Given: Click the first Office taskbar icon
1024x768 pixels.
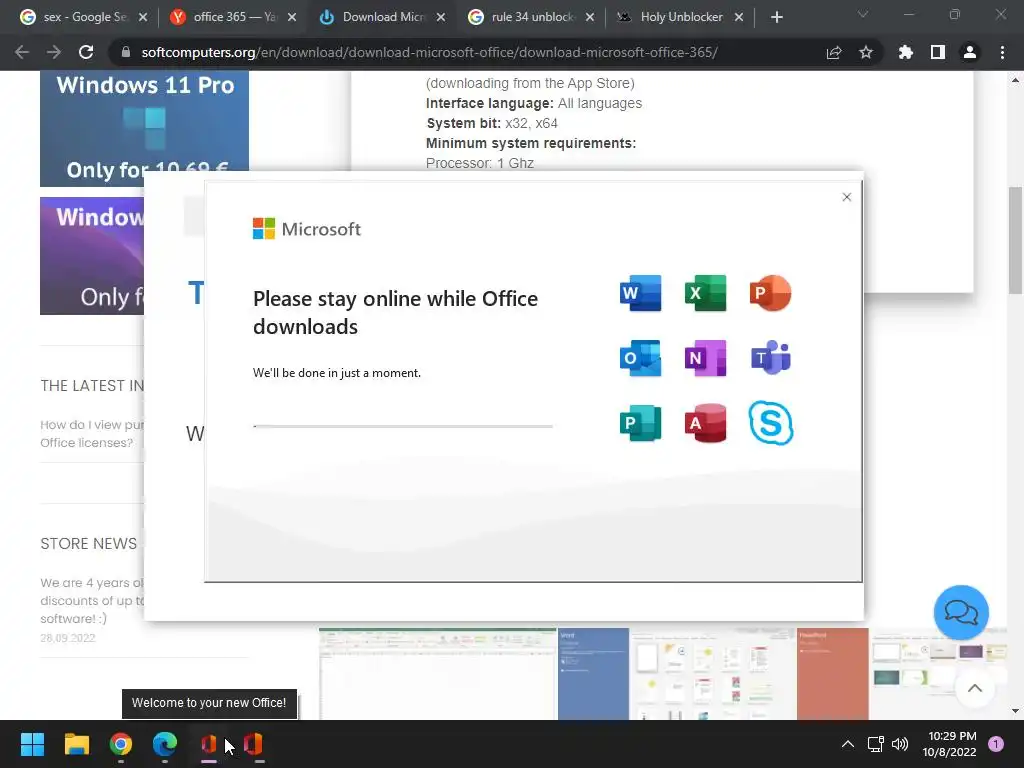Looking at the screenshot, I should pyautogui.click(x=209, y=744).
